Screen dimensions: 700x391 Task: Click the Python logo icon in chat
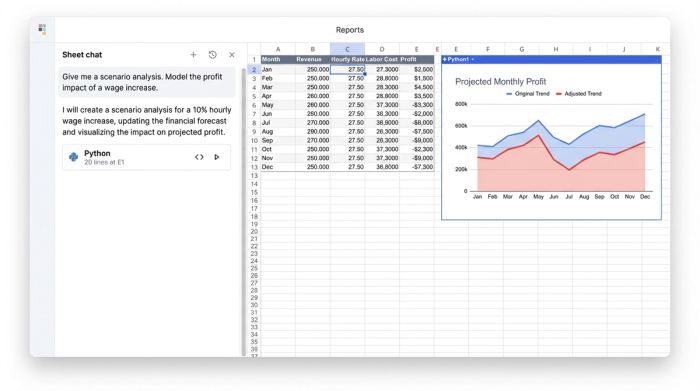pos(74,157)
